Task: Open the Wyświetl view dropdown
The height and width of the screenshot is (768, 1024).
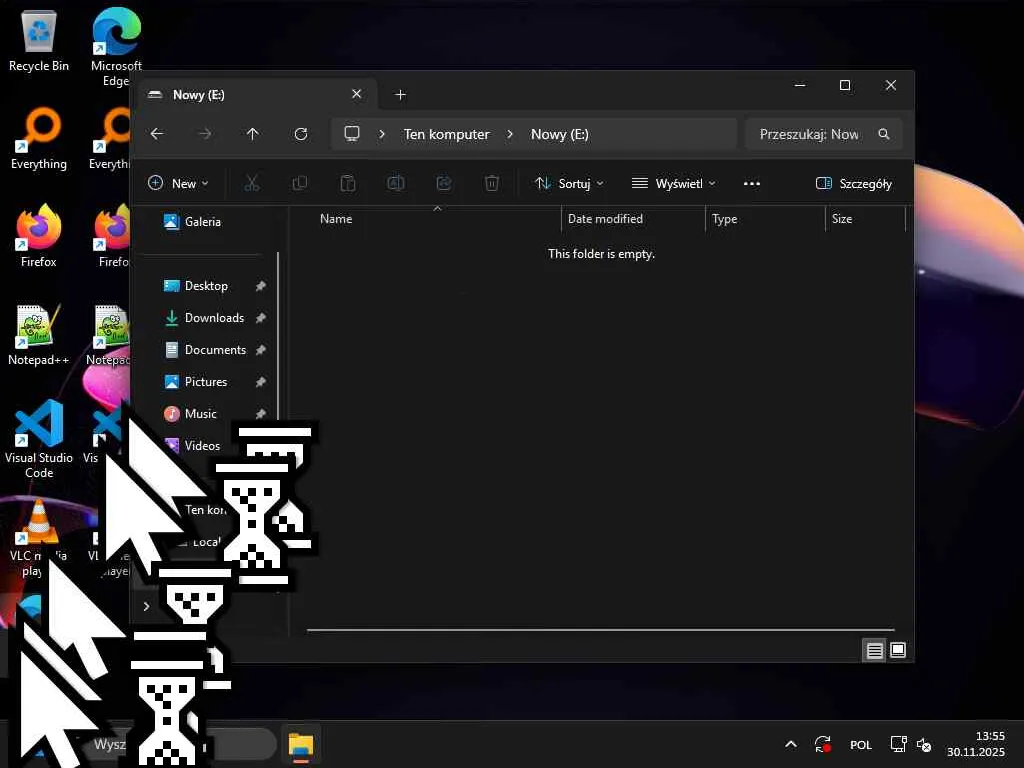Action: tap(673, 184)
